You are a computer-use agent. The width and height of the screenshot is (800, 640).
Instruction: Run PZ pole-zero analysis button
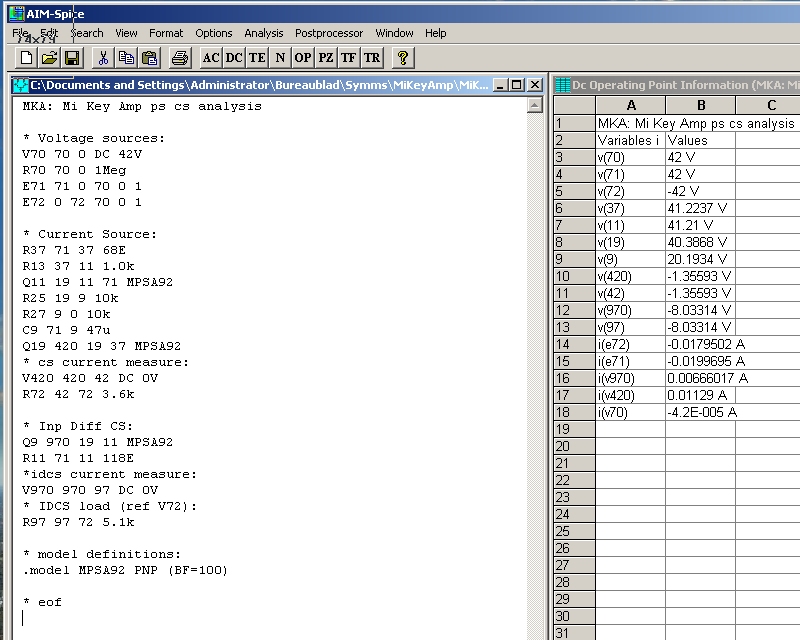[x=326, y=58]
